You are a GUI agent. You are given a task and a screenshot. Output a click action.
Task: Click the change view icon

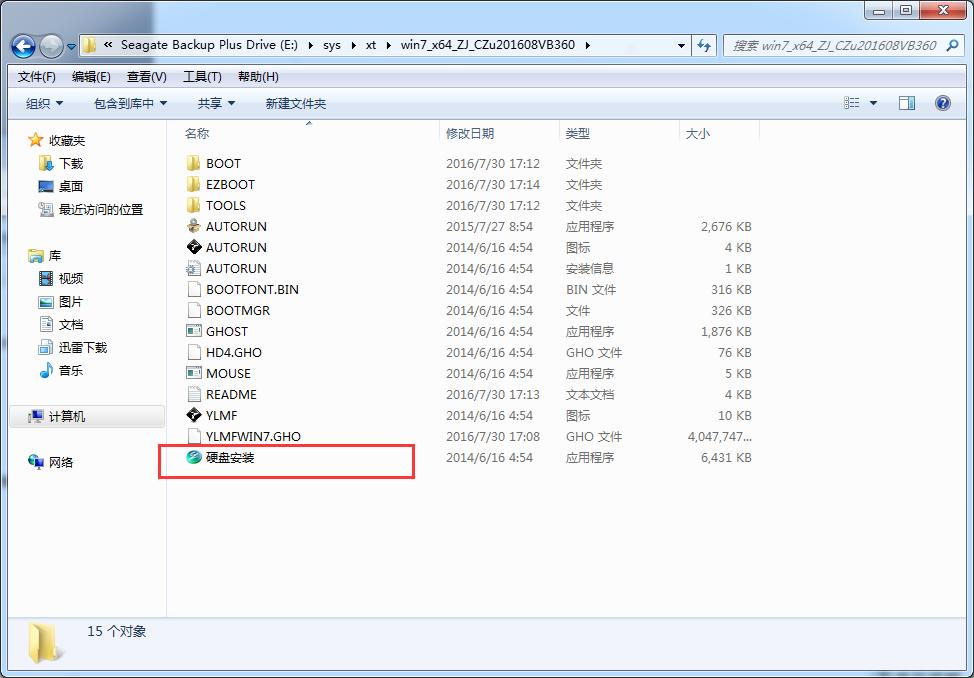pyautogui.click(x=852, y=103)
